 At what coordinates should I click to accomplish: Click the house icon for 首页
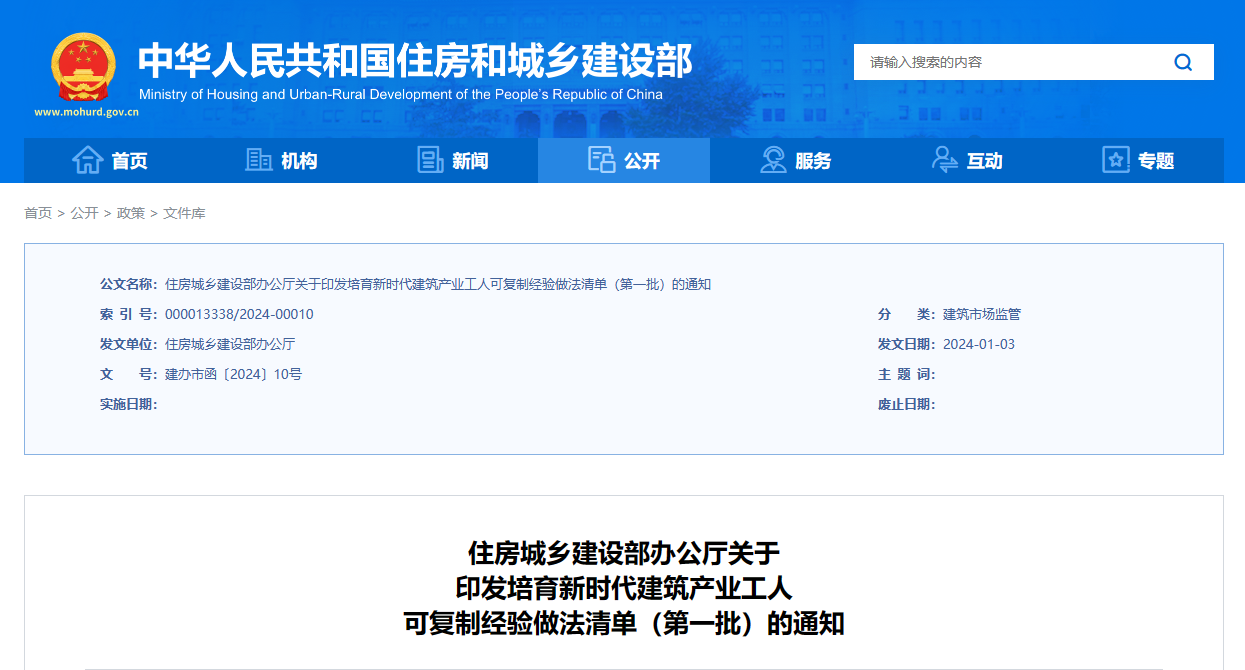point(88,160)
